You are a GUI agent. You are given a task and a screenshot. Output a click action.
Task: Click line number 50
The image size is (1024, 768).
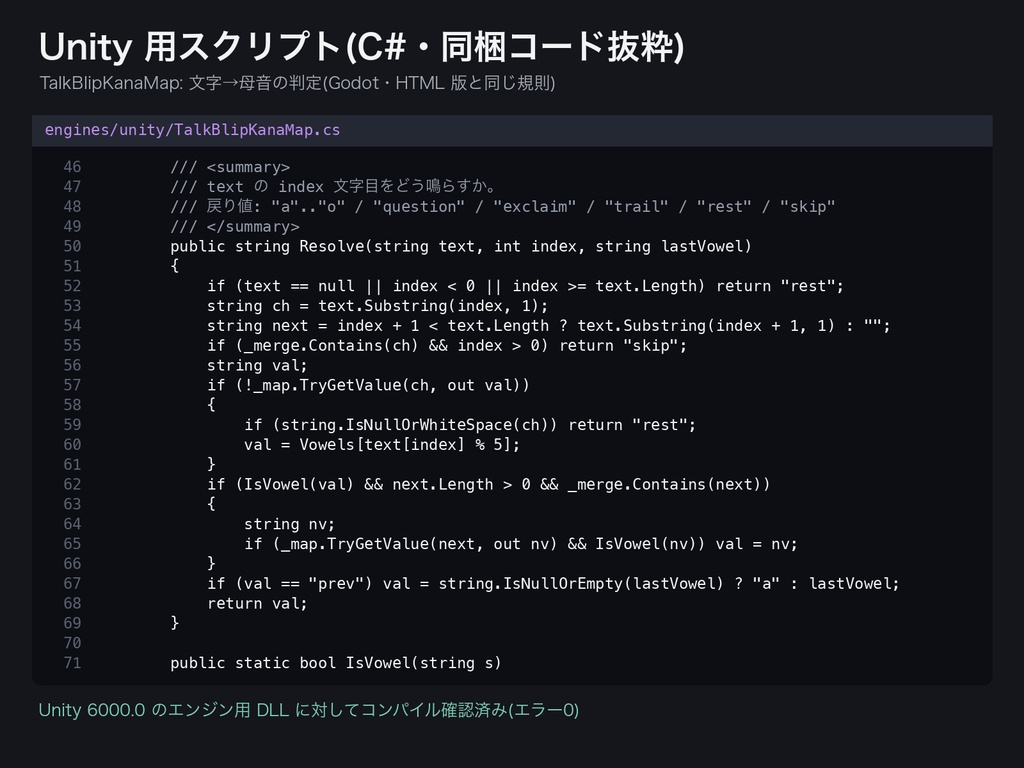point(72,246)
